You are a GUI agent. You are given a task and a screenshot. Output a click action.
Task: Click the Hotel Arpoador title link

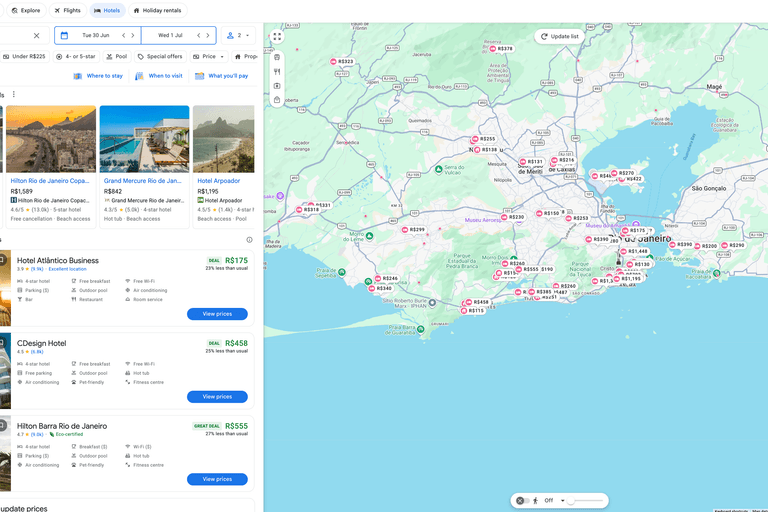[x=218, y=181]
